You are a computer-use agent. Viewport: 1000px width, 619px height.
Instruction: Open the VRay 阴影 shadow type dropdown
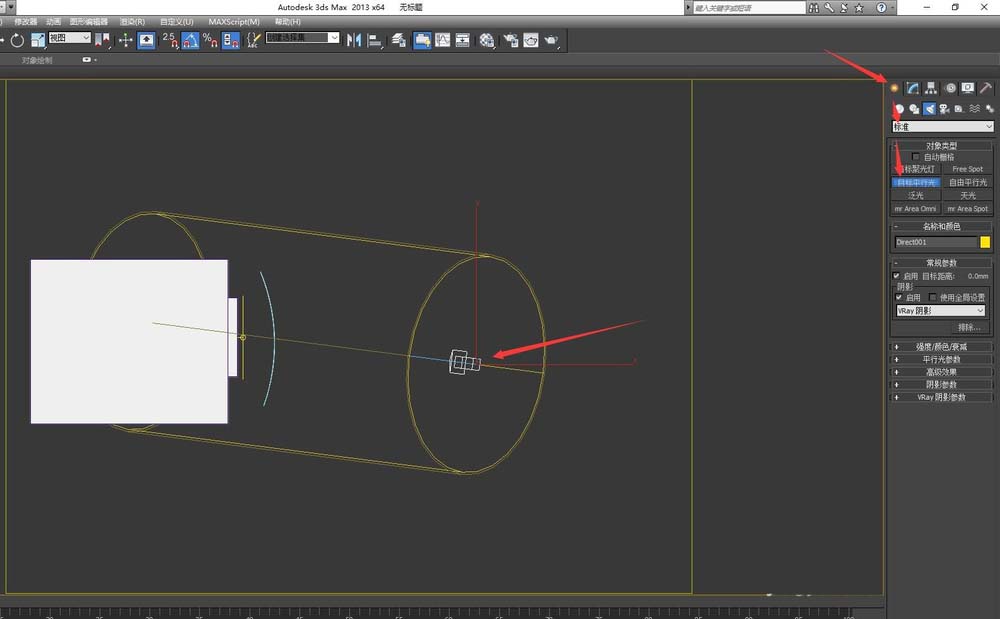point(940,311)
